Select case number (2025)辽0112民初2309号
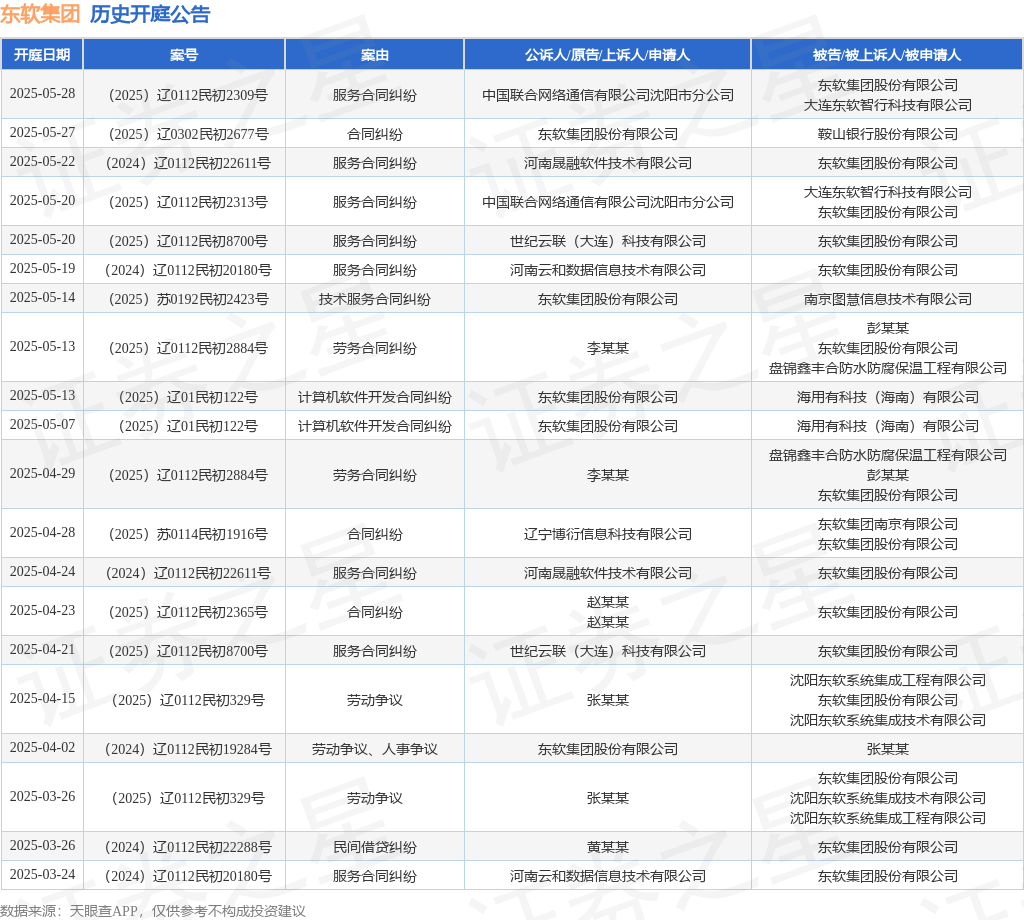 187,95
